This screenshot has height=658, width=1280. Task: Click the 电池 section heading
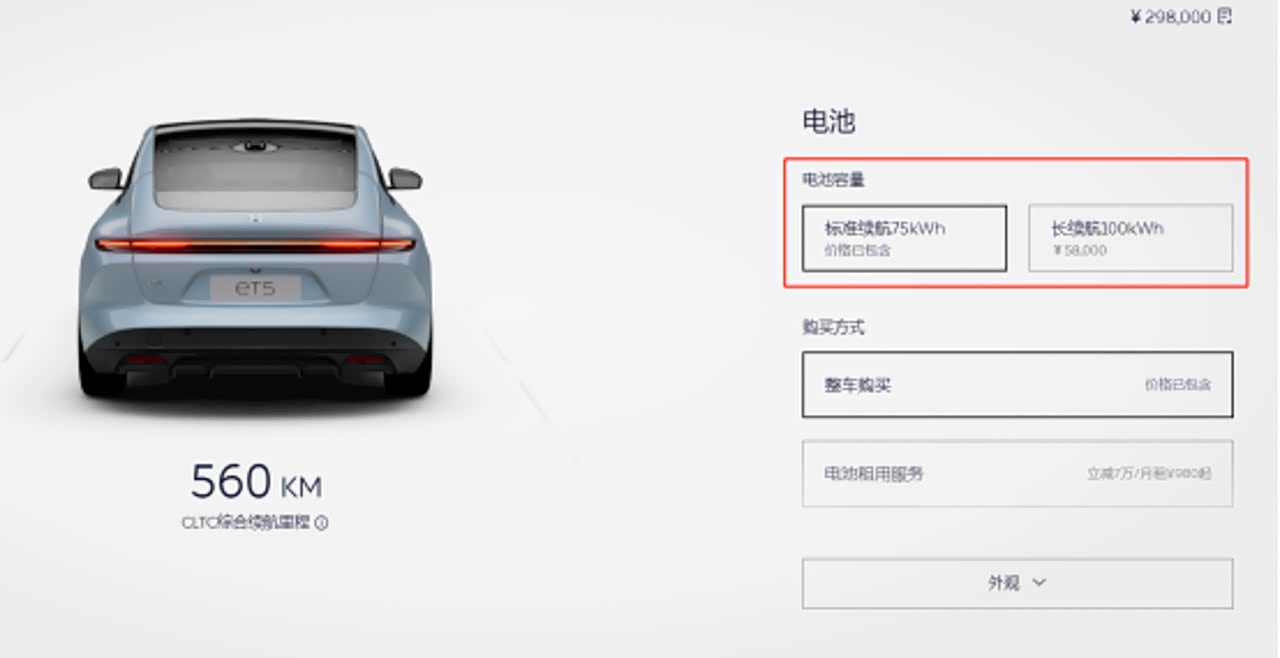click(829, 122)
